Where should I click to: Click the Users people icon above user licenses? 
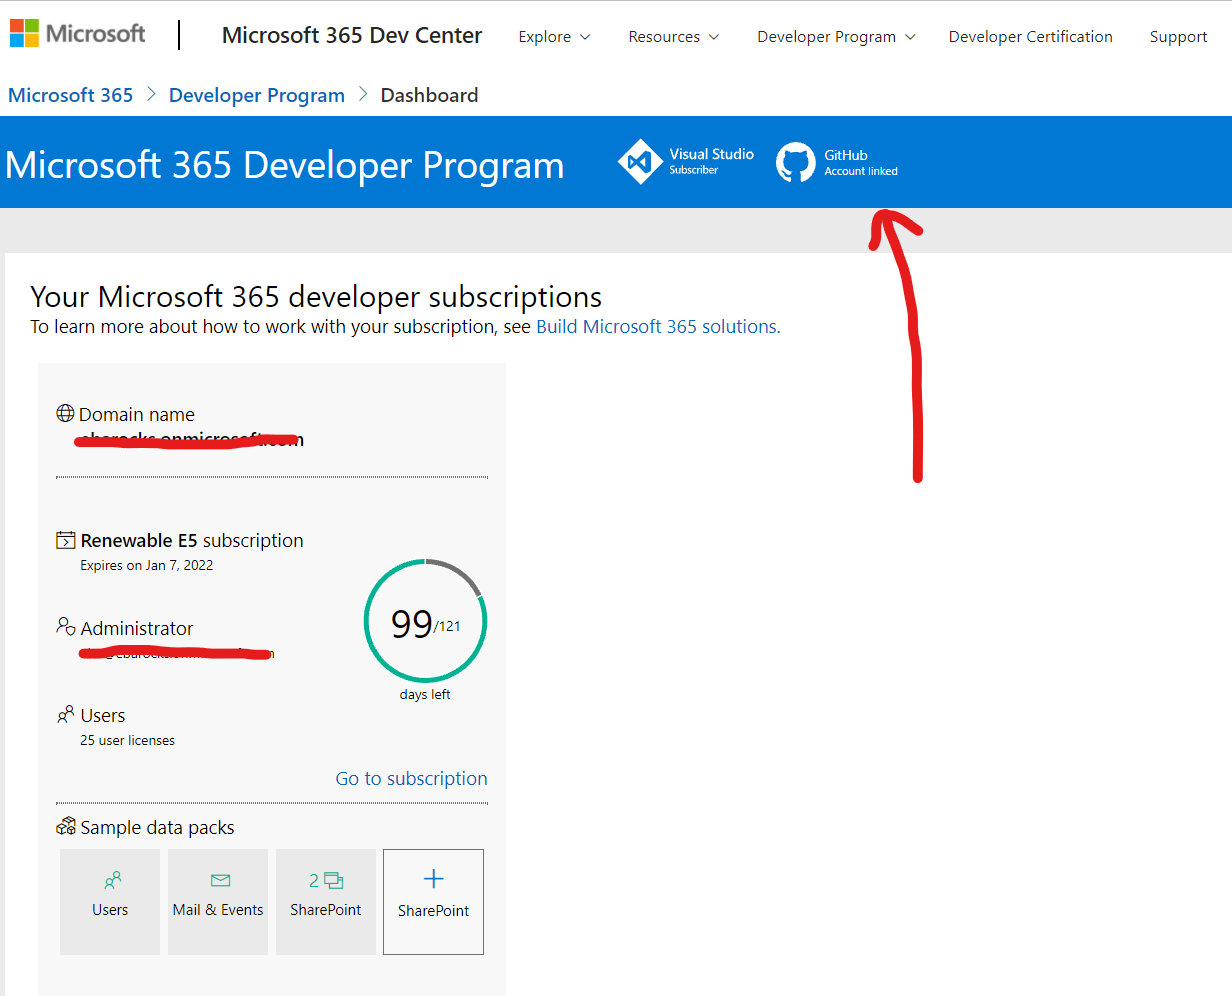pyautogui.click(x=66, y=715)
